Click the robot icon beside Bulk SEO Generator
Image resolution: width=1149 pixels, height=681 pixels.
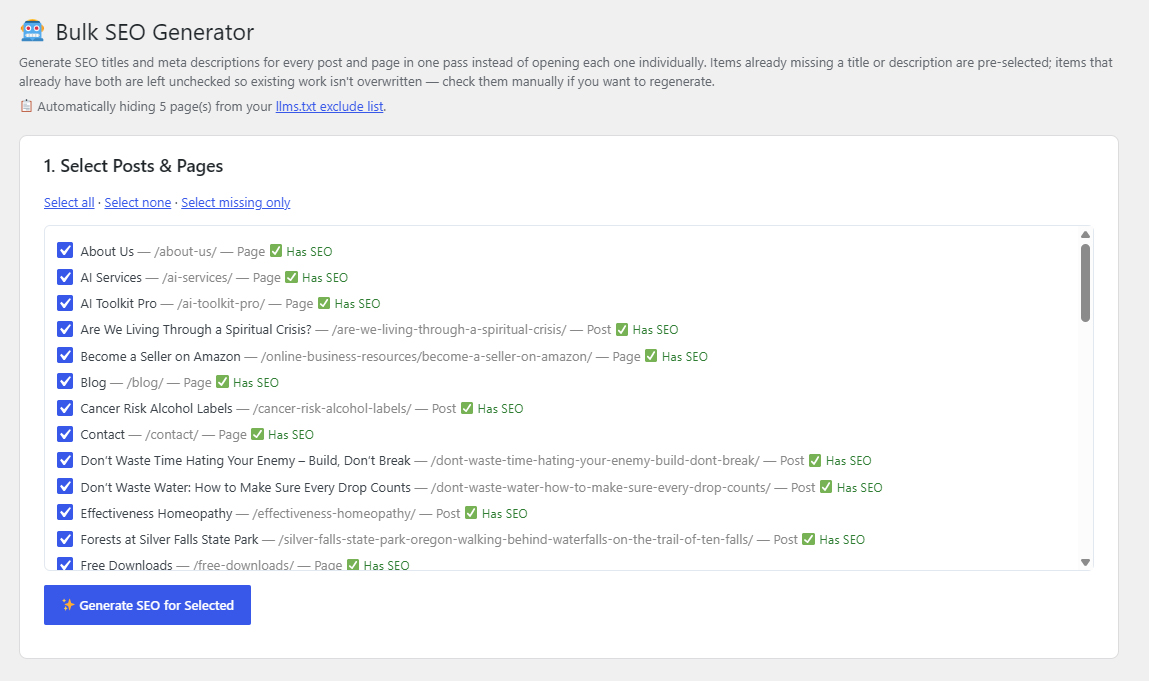coord(32,31)
